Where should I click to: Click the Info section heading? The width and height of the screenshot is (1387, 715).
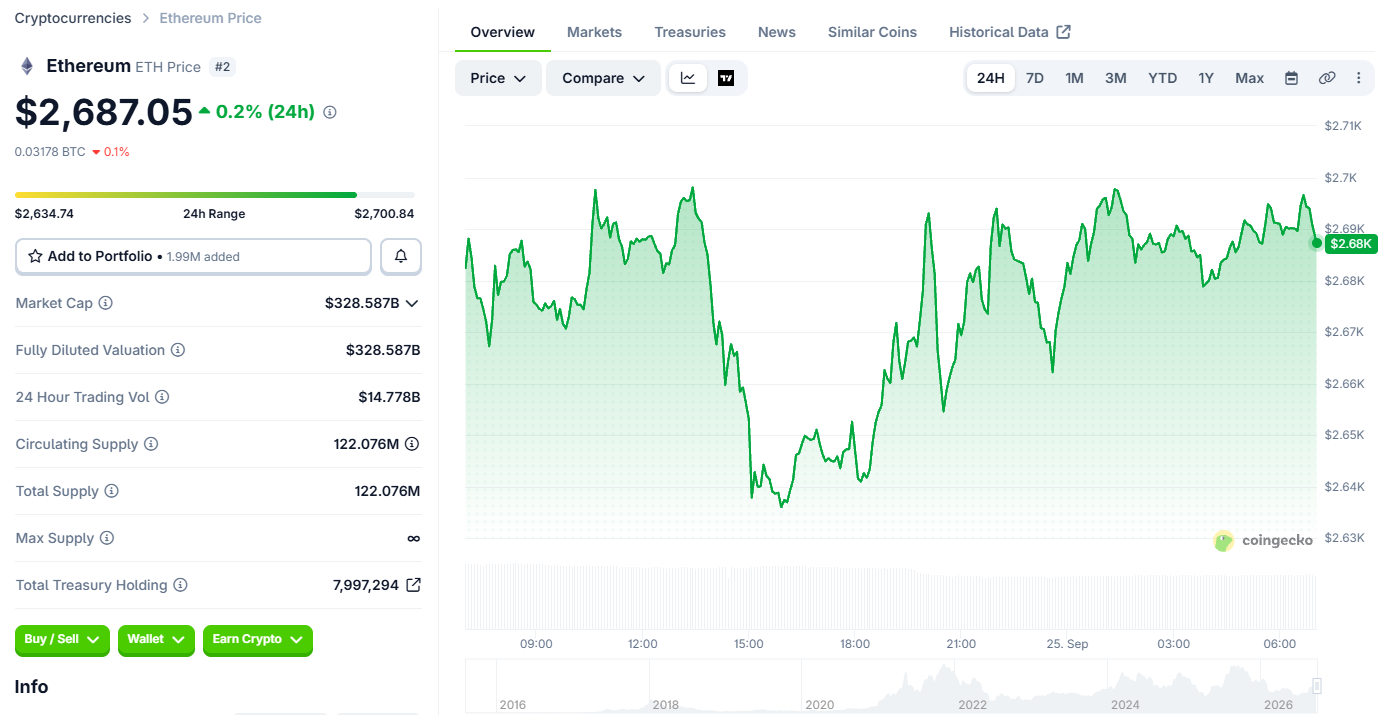coord(31,687)
